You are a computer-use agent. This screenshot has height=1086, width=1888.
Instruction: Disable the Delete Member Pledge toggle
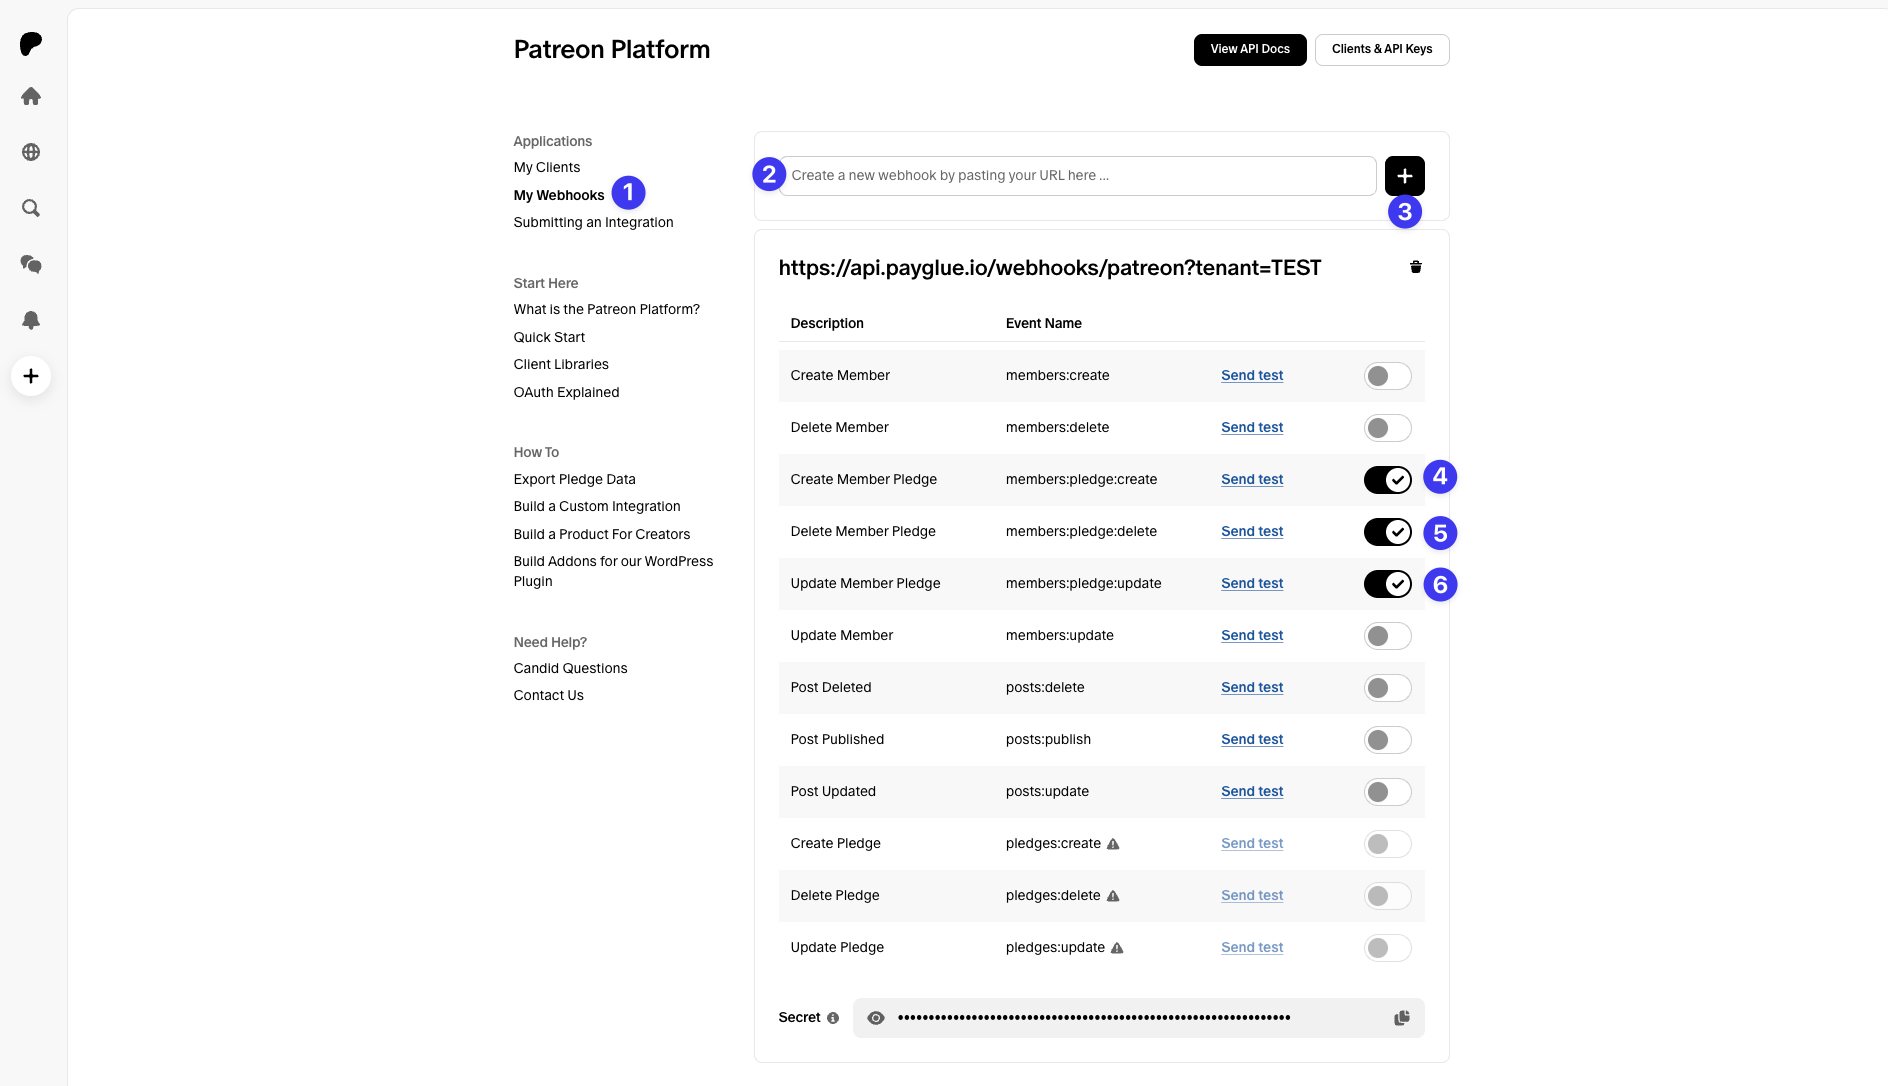pos(1388,532)
